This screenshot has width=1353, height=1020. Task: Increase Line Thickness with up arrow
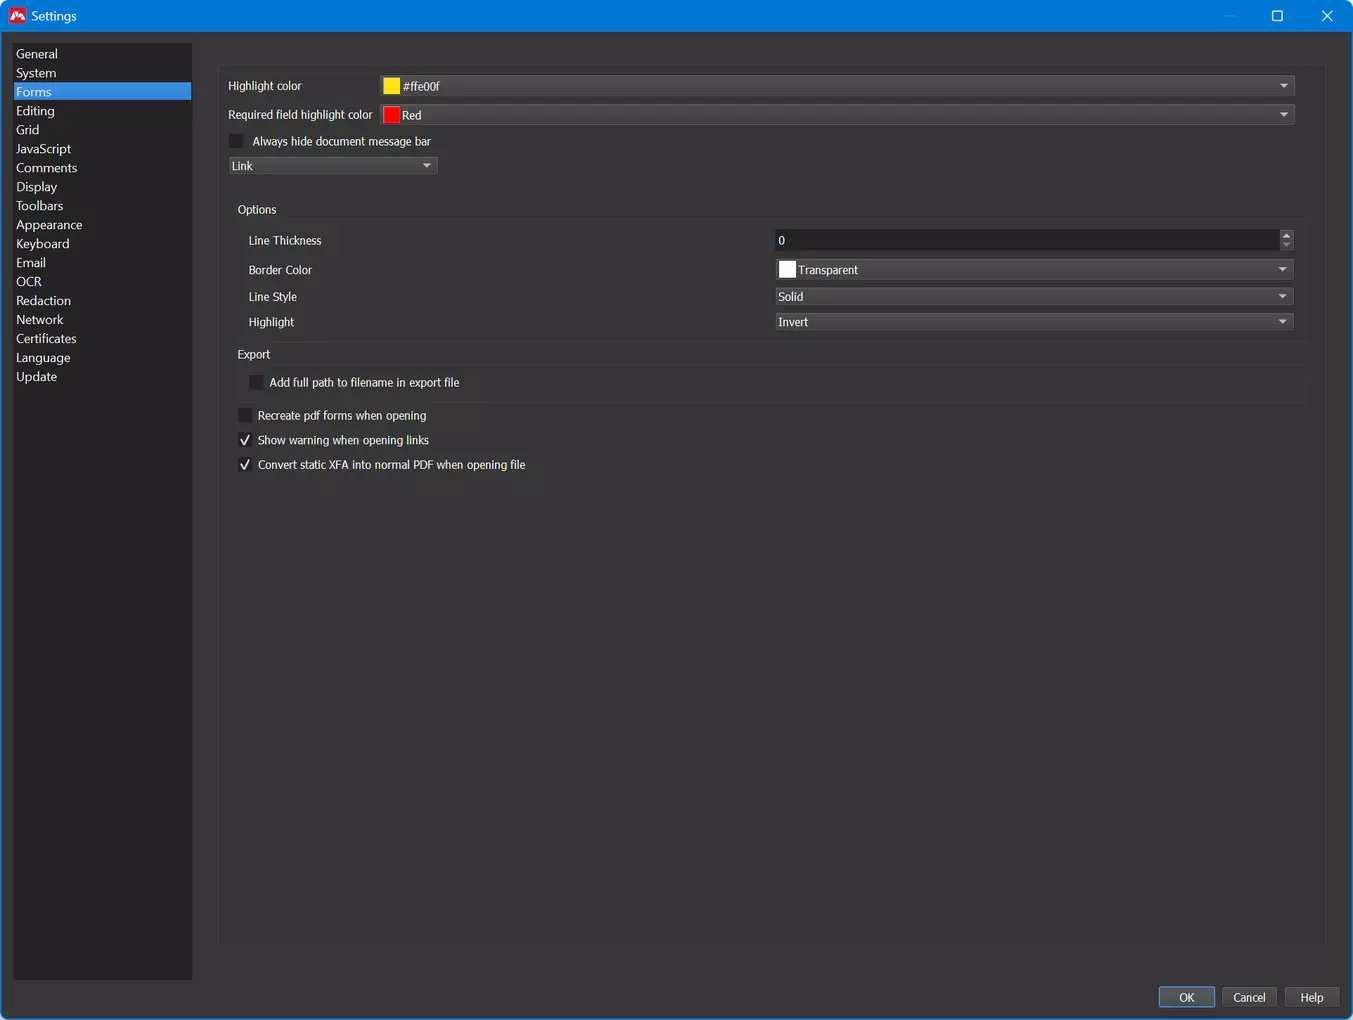1286,235
